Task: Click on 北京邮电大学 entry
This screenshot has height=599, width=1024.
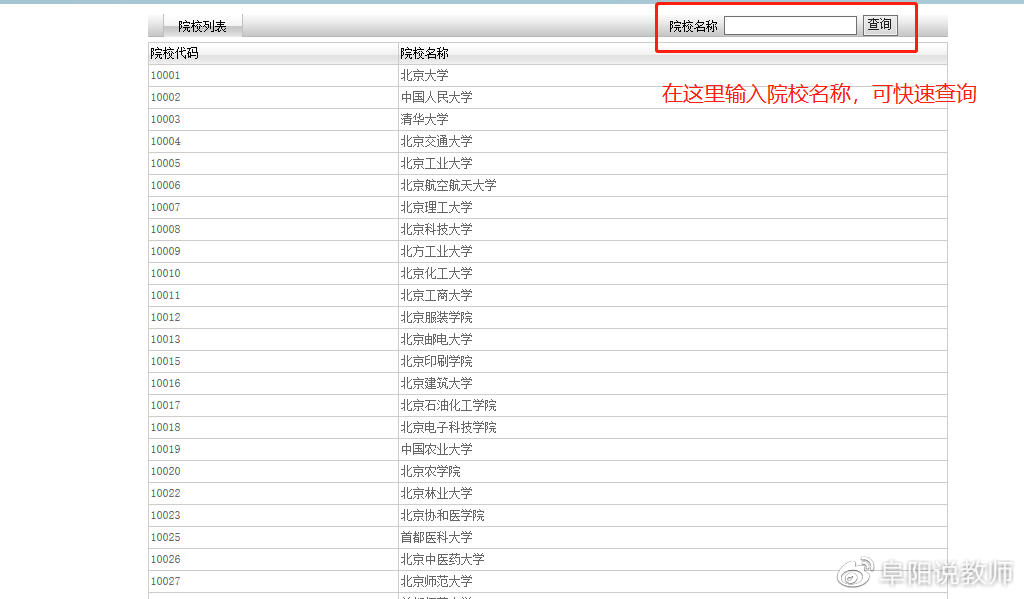Action: pos(436,340)
